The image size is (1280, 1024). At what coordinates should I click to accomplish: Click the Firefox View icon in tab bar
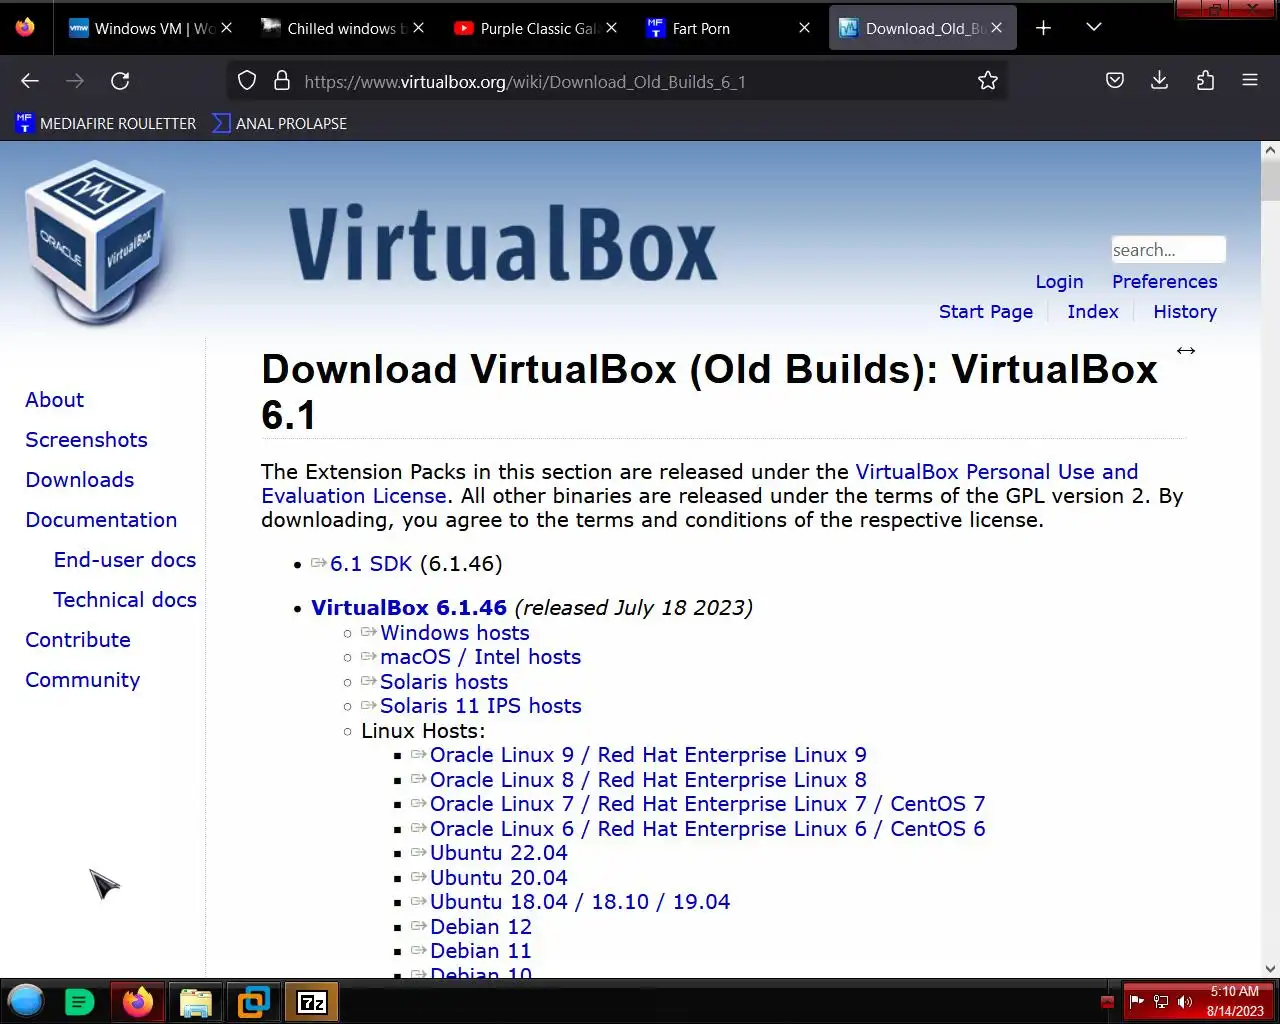click(x=25, y=27)
